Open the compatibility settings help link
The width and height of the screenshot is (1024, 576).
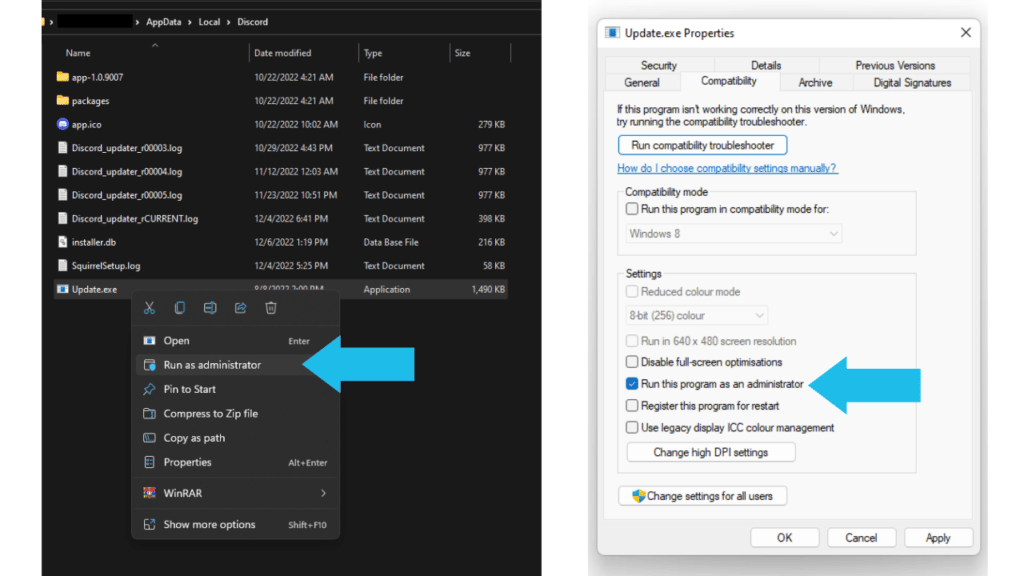(x=727, y=168)
